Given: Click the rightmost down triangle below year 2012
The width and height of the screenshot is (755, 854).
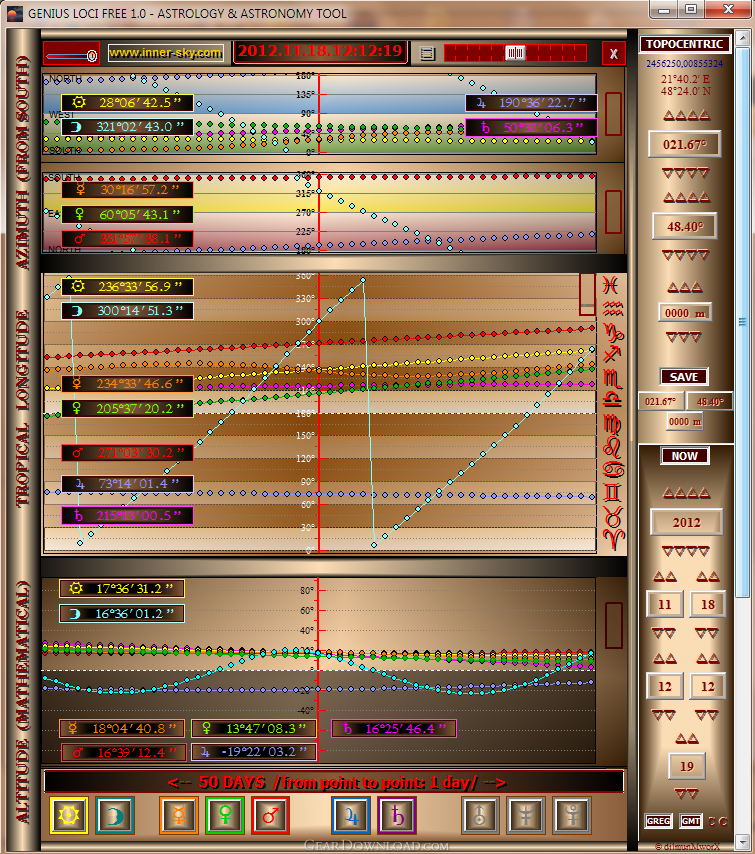Looking at the screenshot, I should coord(704,551).
